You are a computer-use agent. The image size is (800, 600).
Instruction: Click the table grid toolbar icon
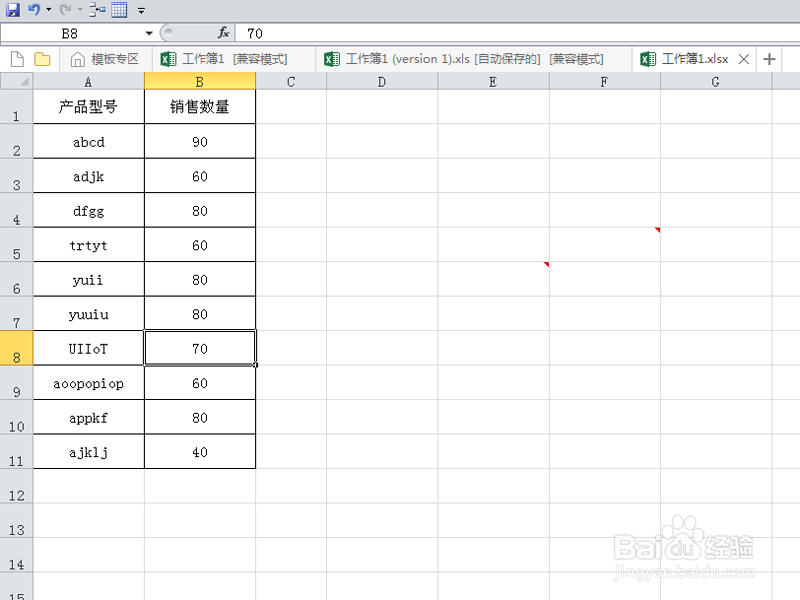coord(119,10)
